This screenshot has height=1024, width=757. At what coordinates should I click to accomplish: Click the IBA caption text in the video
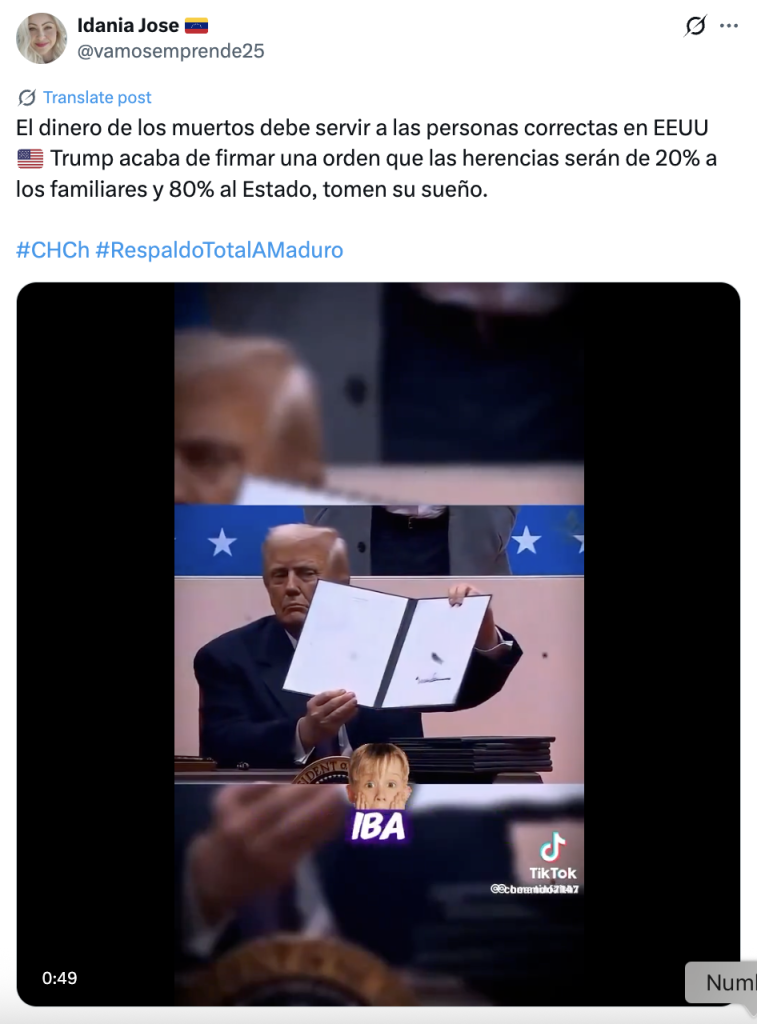[378, 827]
